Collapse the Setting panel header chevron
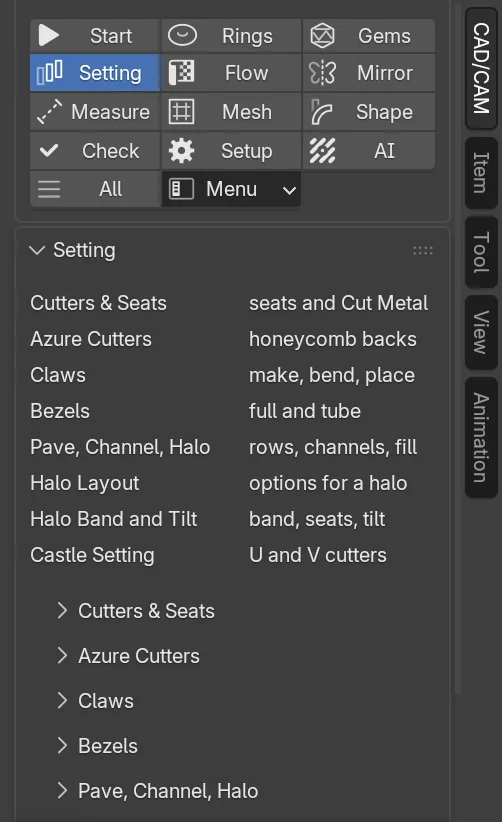Screen dimensions: 502x822 pos(37,250)
